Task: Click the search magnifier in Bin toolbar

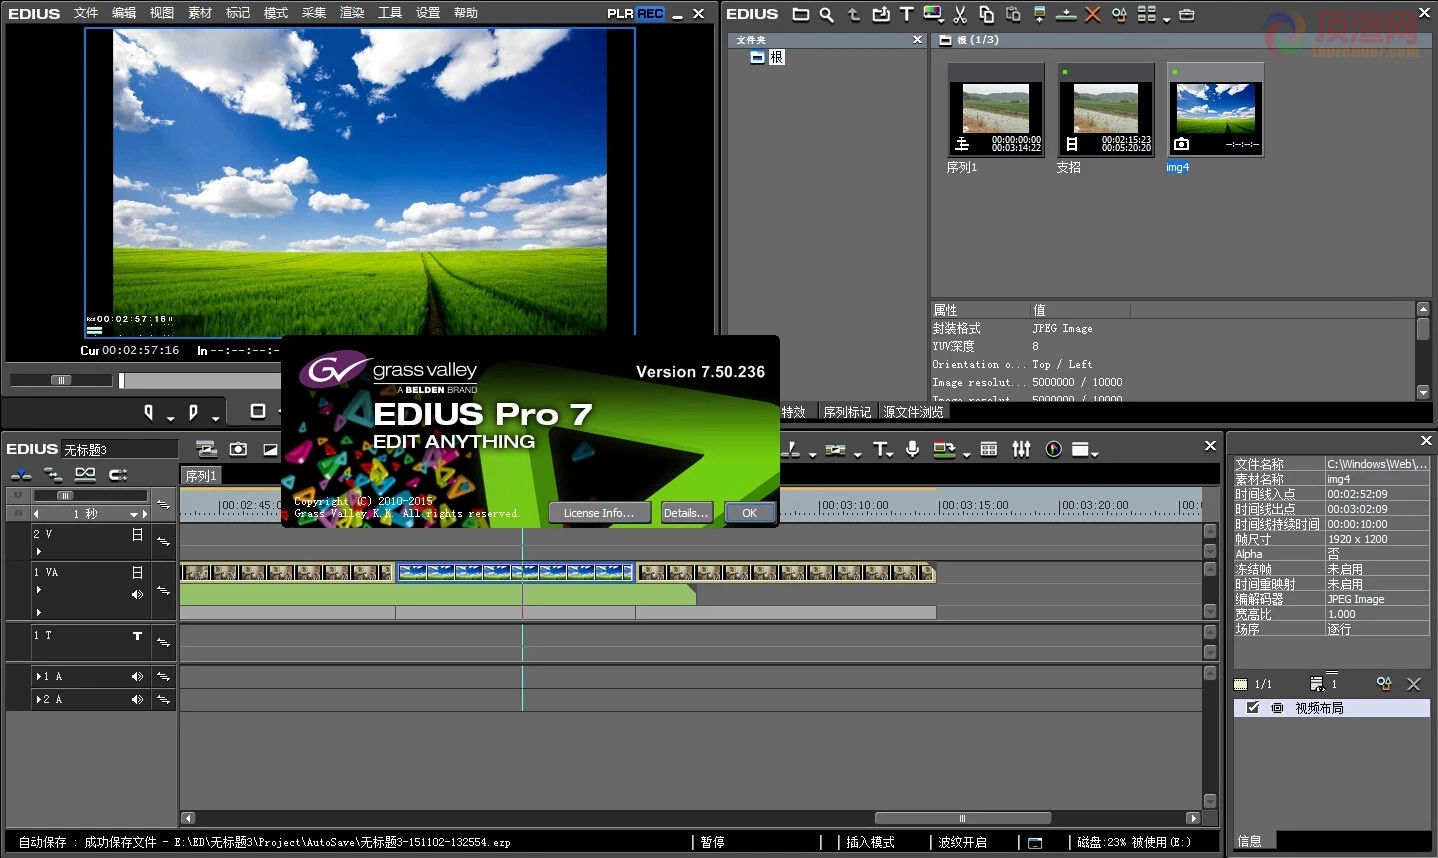Action: click(x=827, y=14)
